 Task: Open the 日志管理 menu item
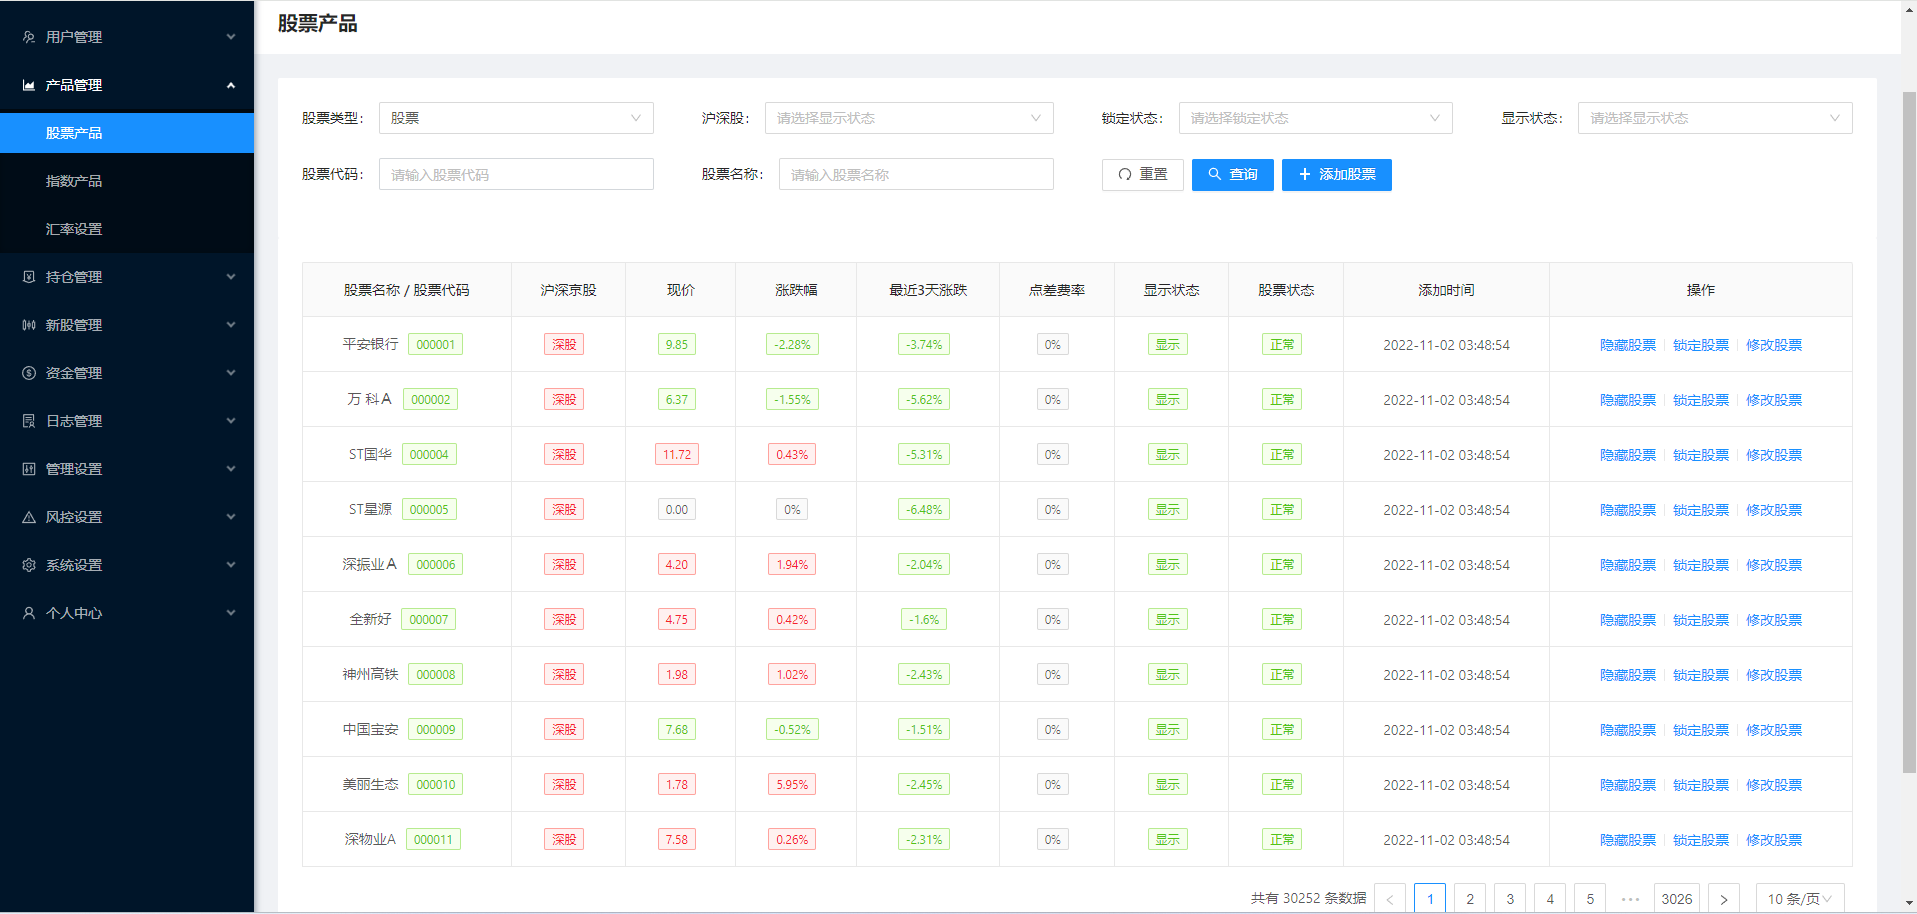click(127, 421)
